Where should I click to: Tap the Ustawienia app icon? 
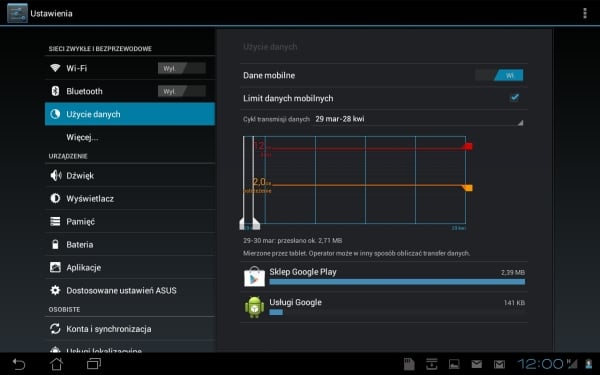[x=17, y=13]
